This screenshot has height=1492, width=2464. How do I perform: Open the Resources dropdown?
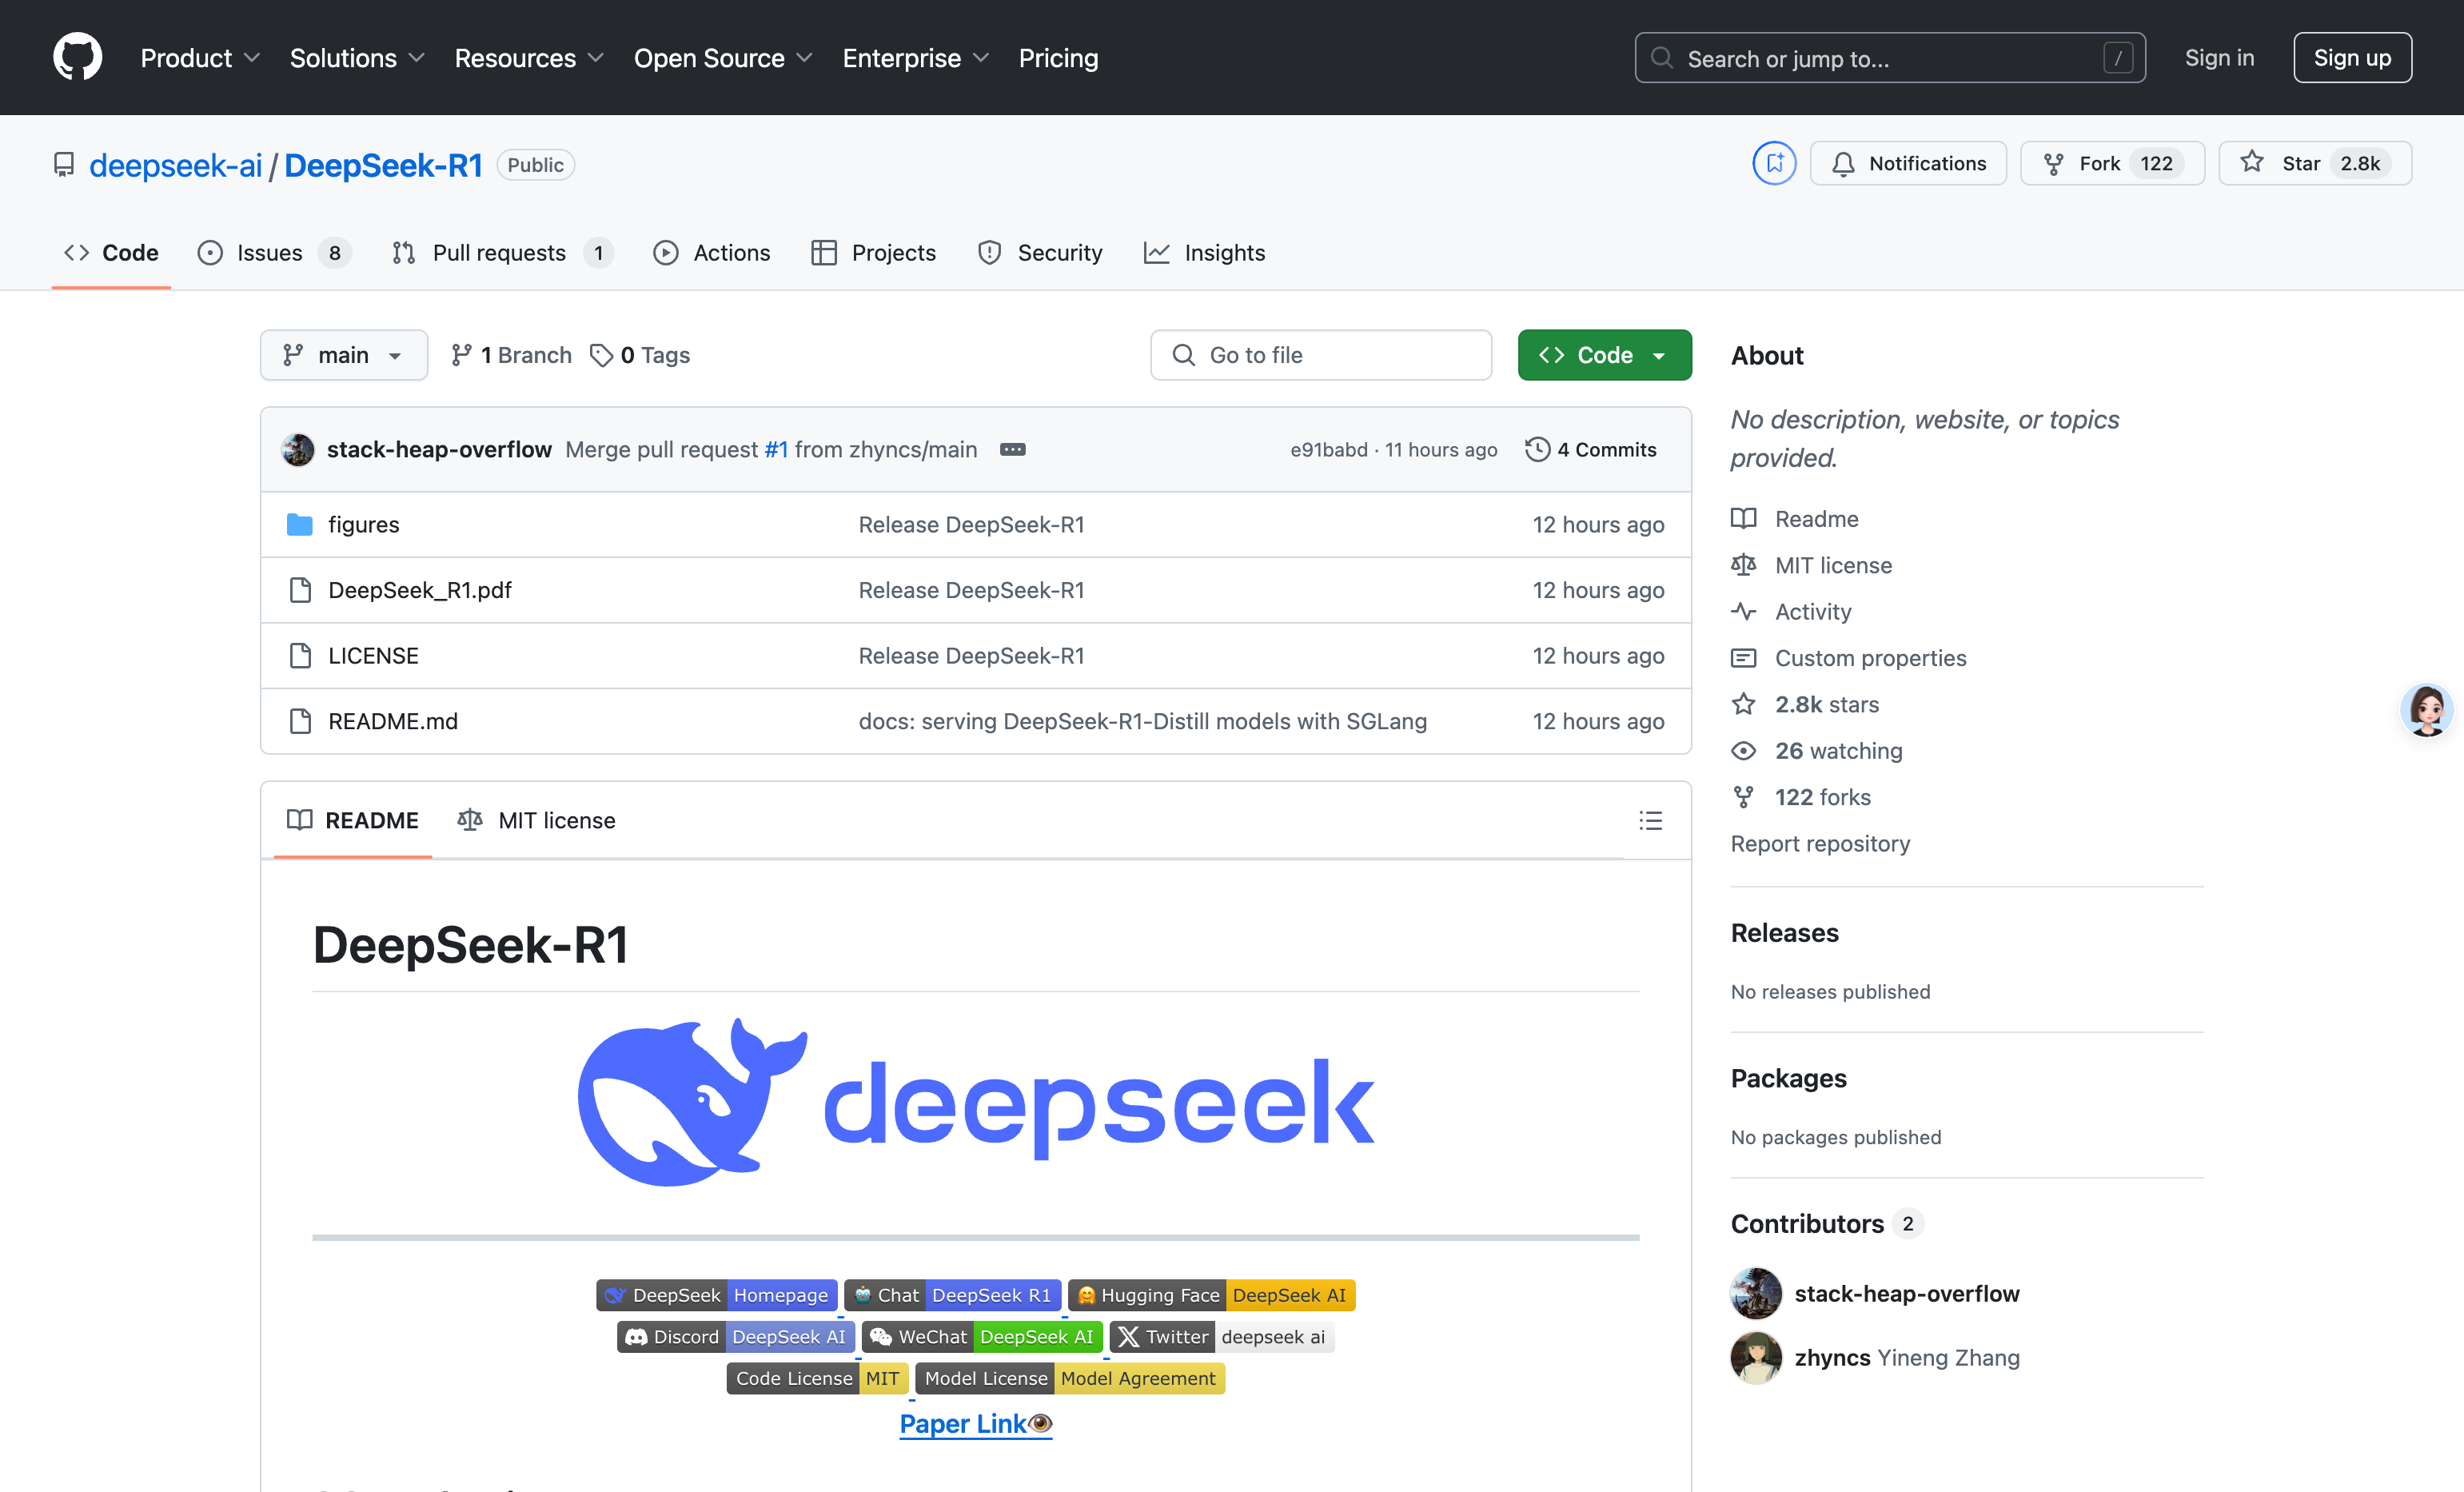(529, 58)
